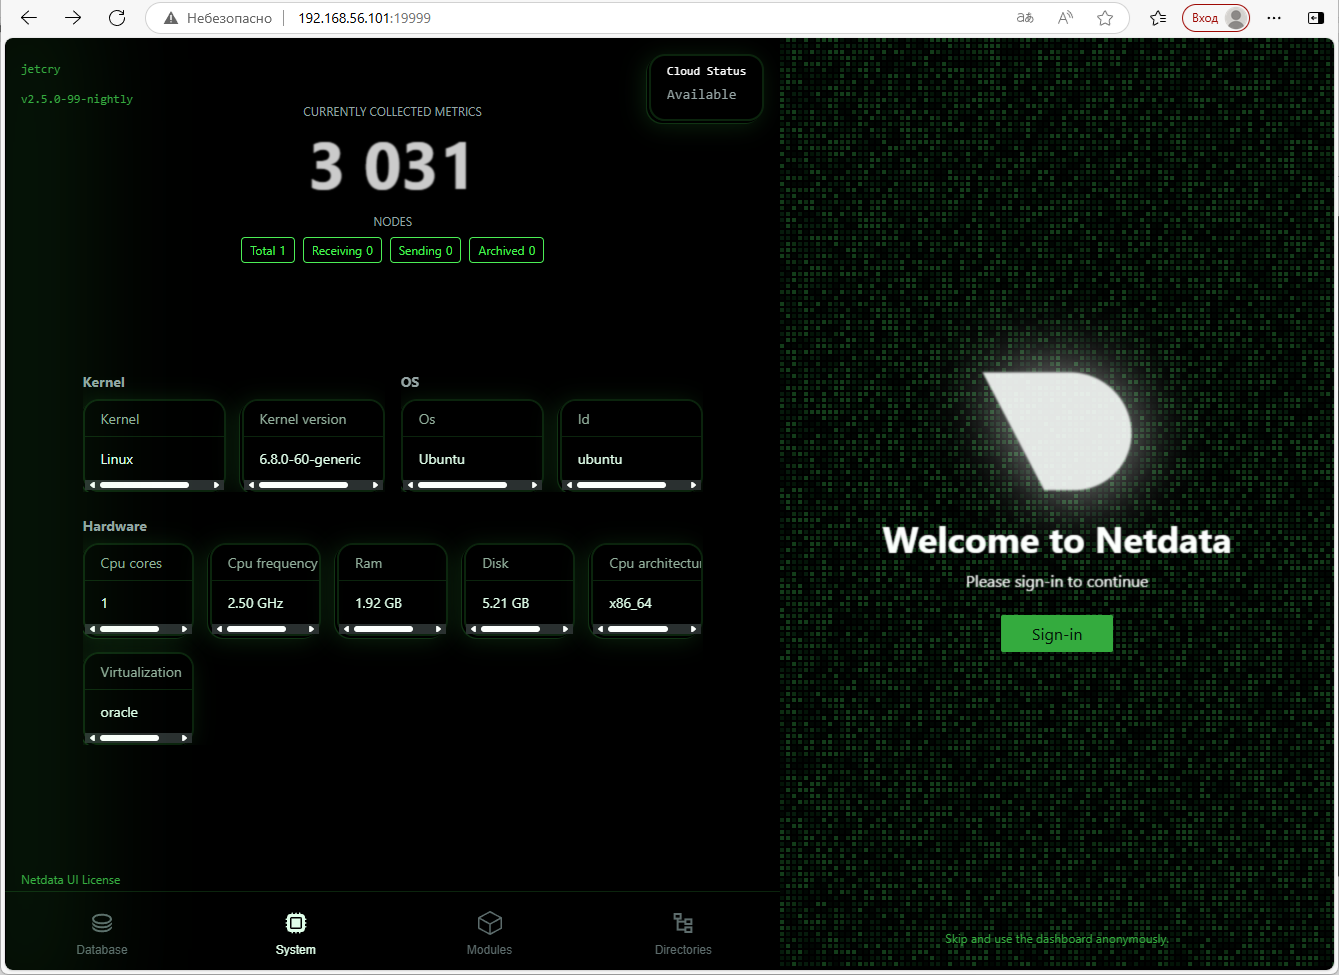Open the favorites list icon
Viewport: 1339px width, 975px height.
coord(1158,18)
